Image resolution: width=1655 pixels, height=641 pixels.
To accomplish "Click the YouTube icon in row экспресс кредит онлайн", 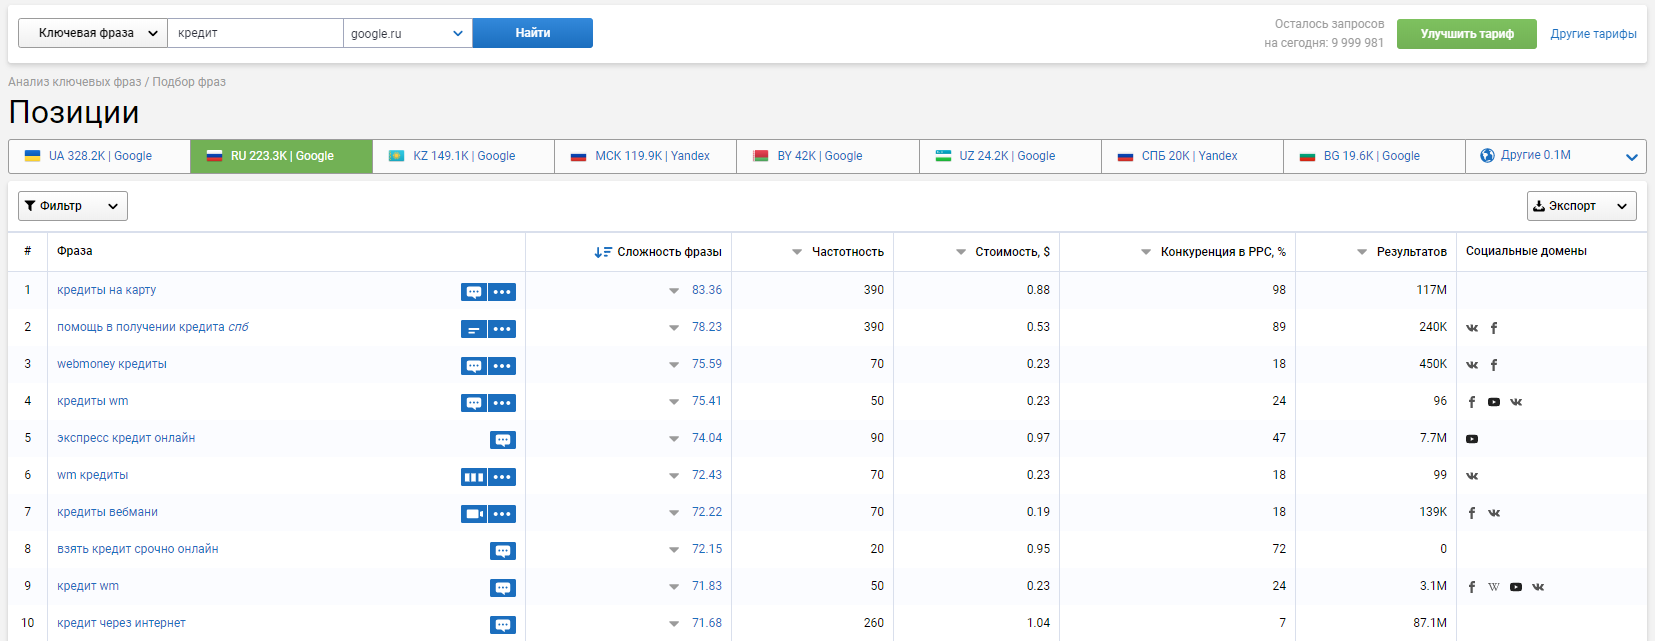I will click(1472, 439).
